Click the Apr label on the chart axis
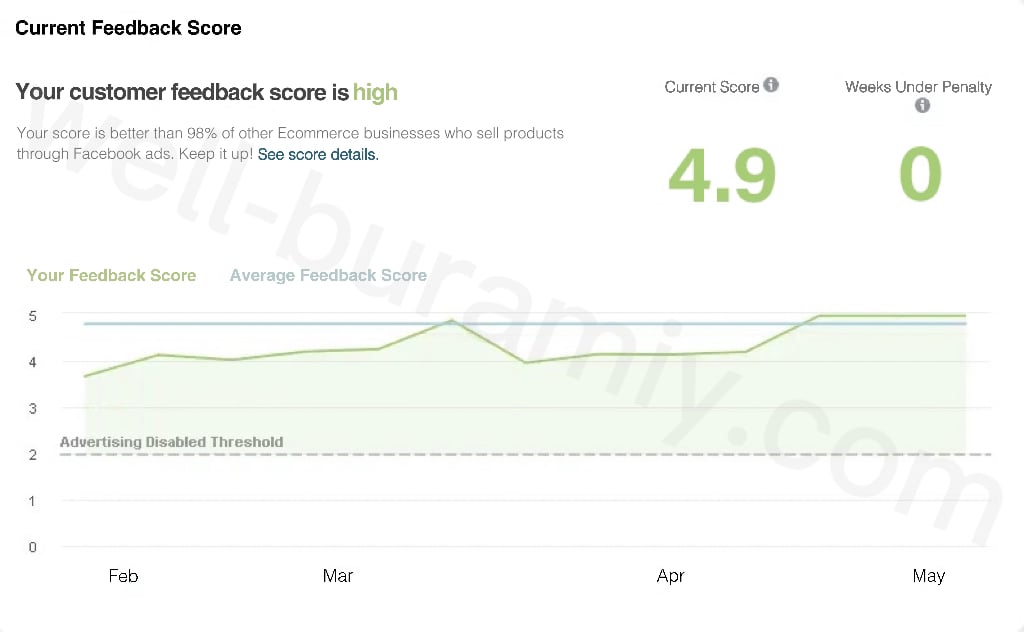This screenshot has width=1024, height=632. pos(671,576)
